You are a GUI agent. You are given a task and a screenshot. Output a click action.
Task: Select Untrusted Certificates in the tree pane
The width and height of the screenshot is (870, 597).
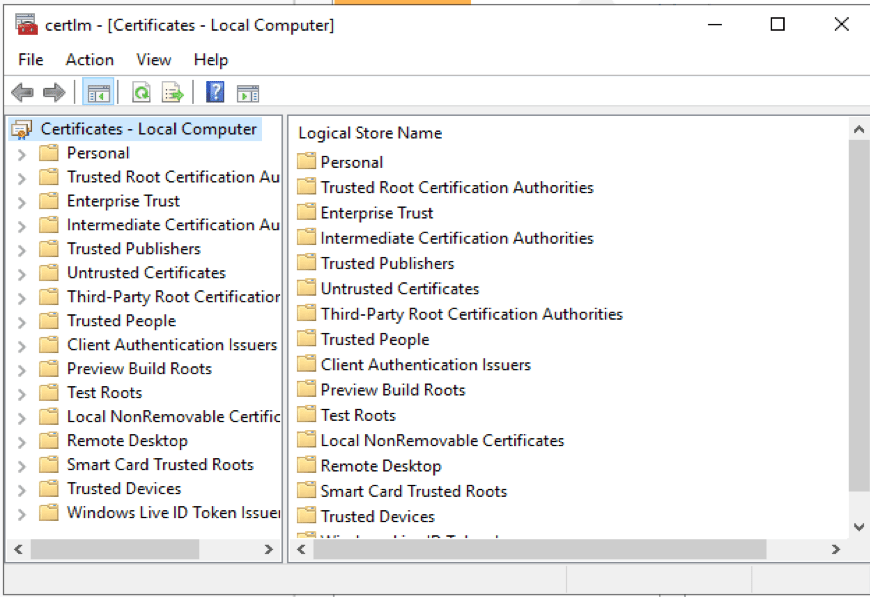coord(146,273)
